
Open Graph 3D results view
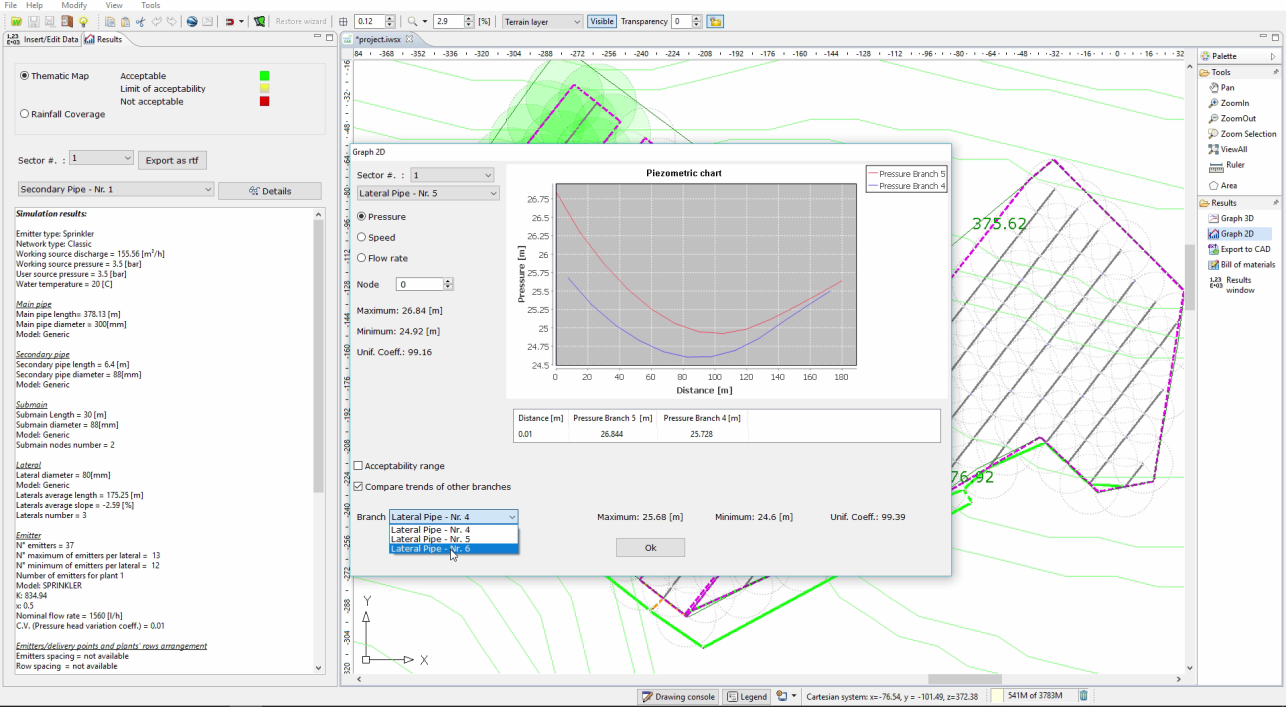click(x=1236, y=218)
